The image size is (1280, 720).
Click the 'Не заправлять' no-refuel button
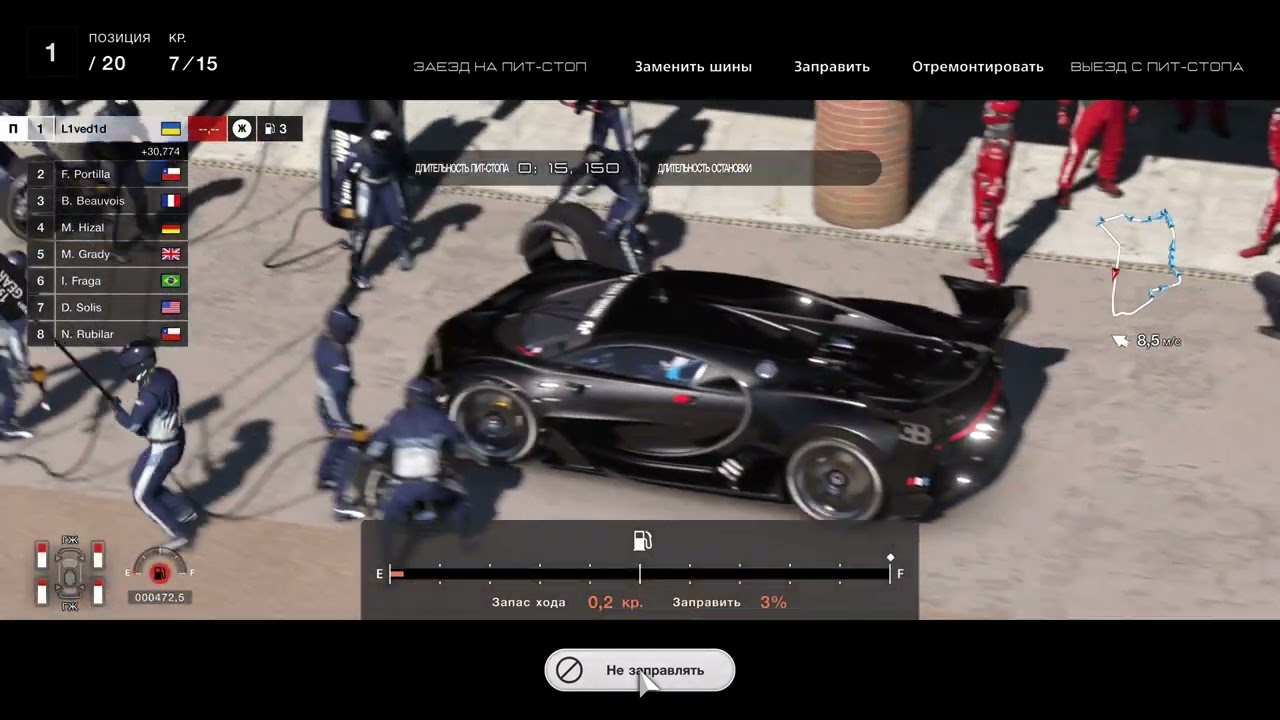(x=640, y=670)
